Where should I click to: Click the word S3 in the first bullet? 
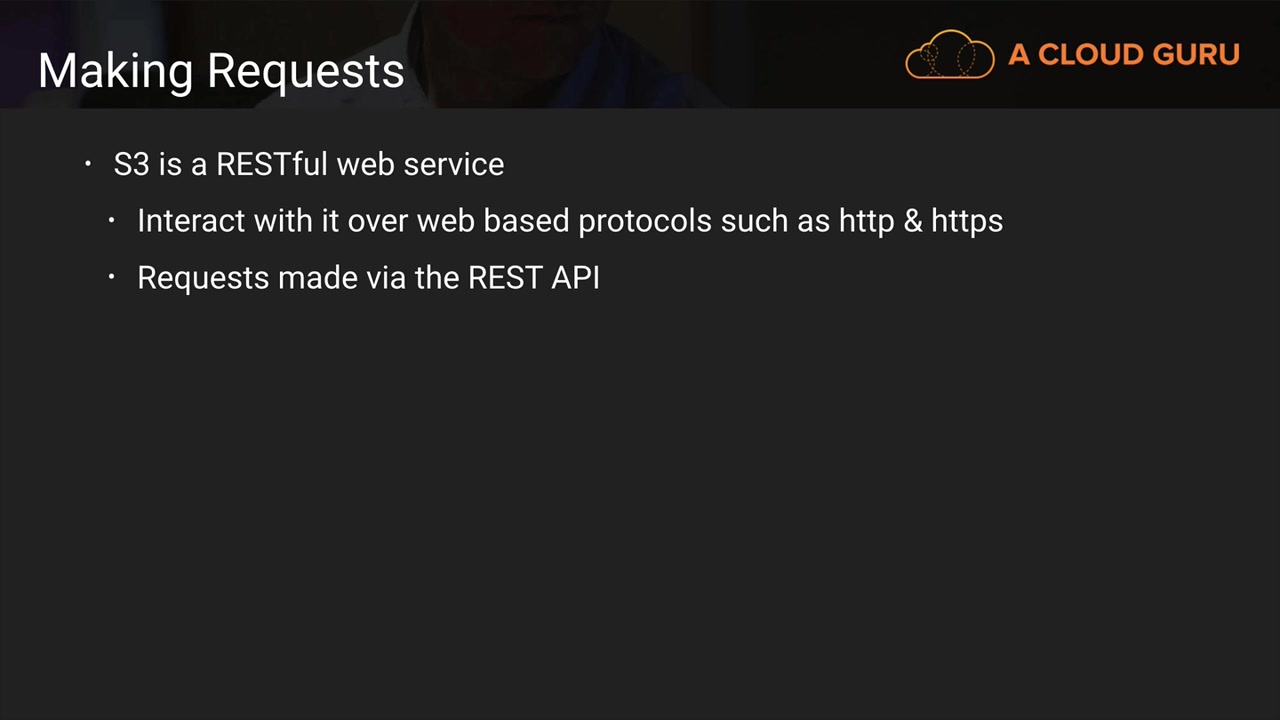pyautogui.click(x=131, y=165)
